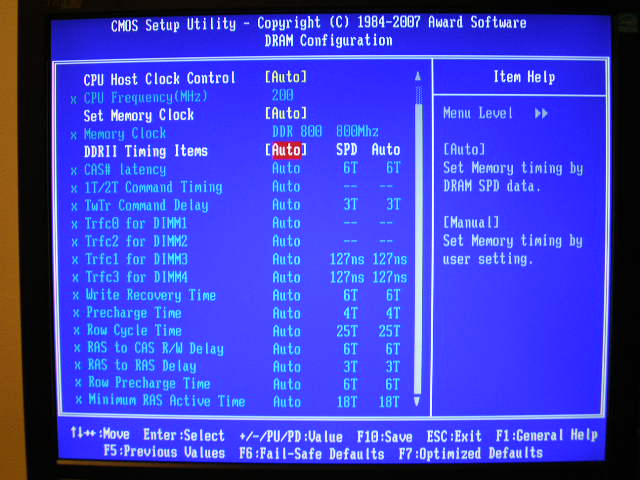Click 1T/2T Command Timing label
Screen dimensions: 640x480
pos(153,187)
